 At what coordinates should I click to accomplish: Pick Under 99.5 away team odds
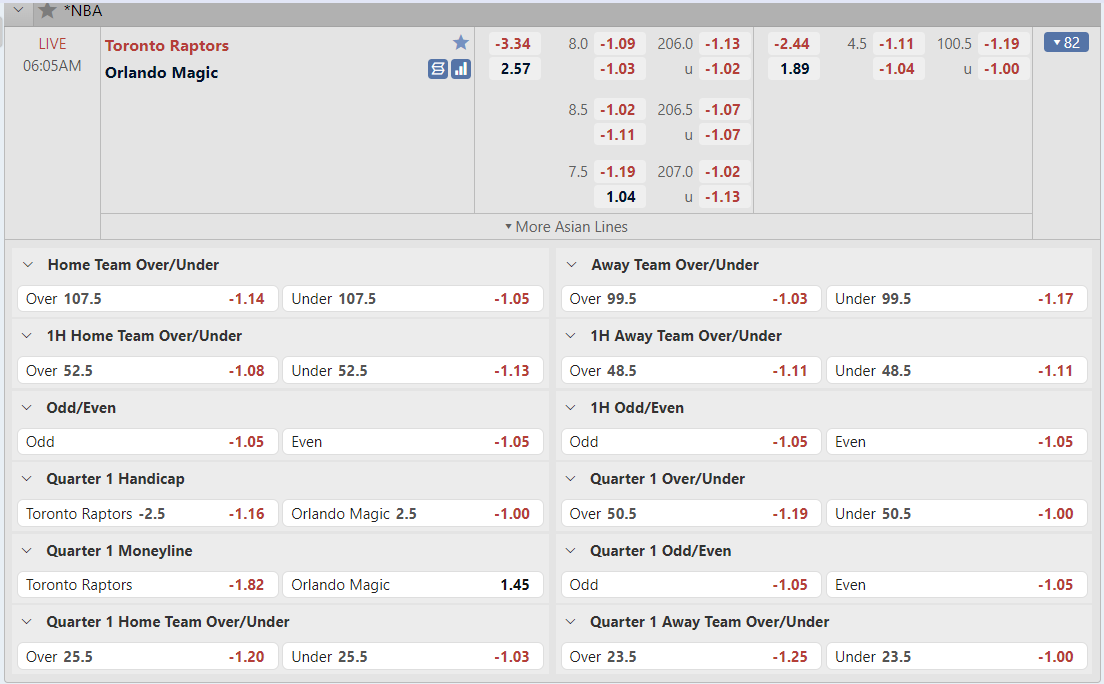pos(956,299)
